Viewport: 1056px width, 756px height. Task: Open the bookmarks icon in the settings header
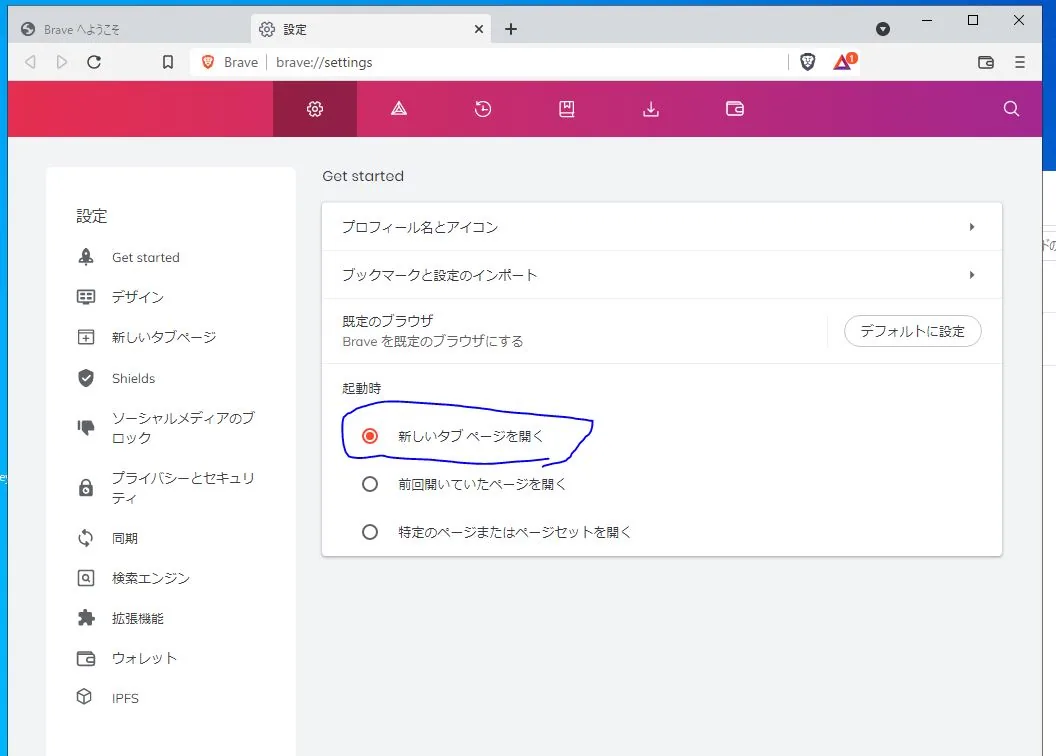pyautogui.click(x=566, y=109)
